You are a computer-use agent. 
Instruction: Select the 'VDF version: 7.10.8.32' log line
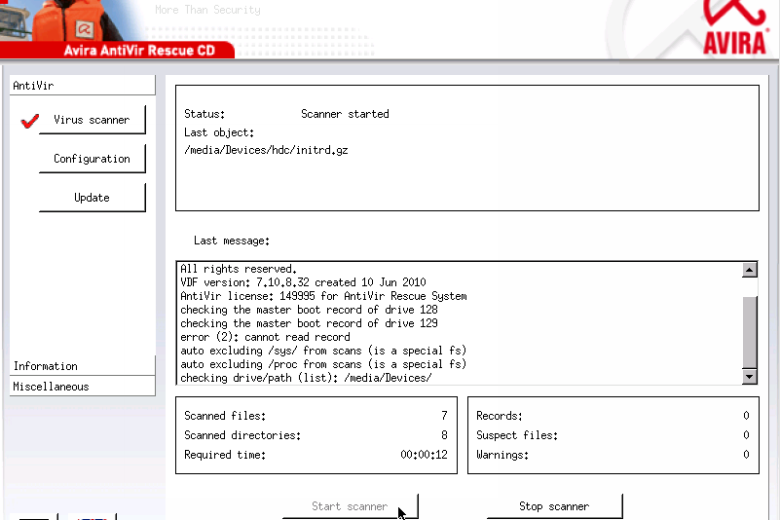click(303, 283)
